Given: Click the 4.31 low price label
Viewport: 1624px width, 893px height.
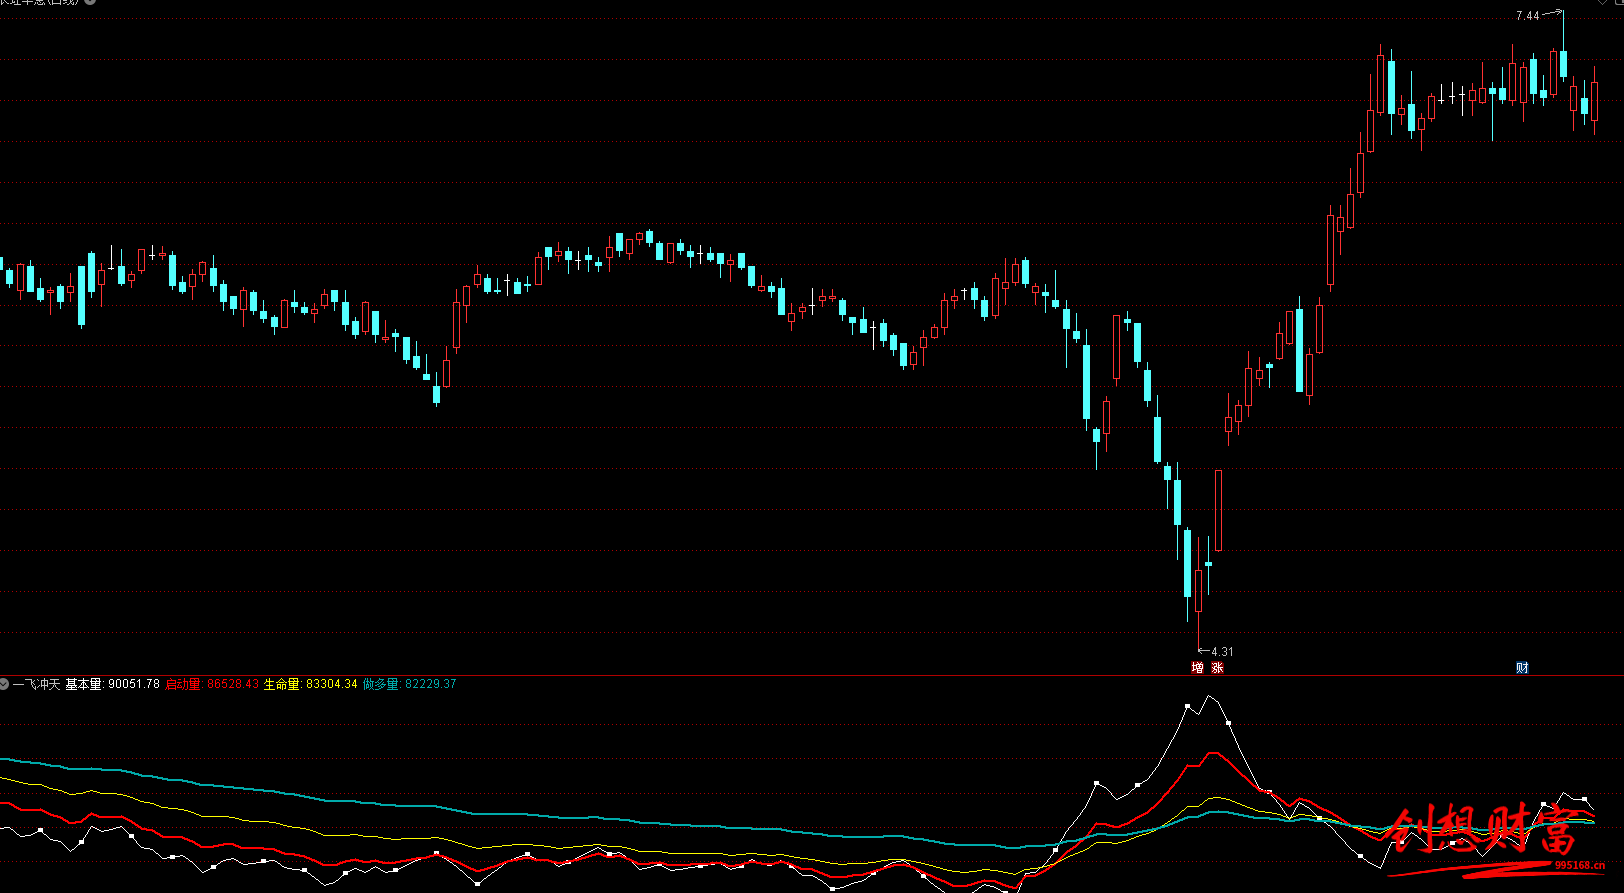Looking at the screenshot, I should tap(1222, 652).
